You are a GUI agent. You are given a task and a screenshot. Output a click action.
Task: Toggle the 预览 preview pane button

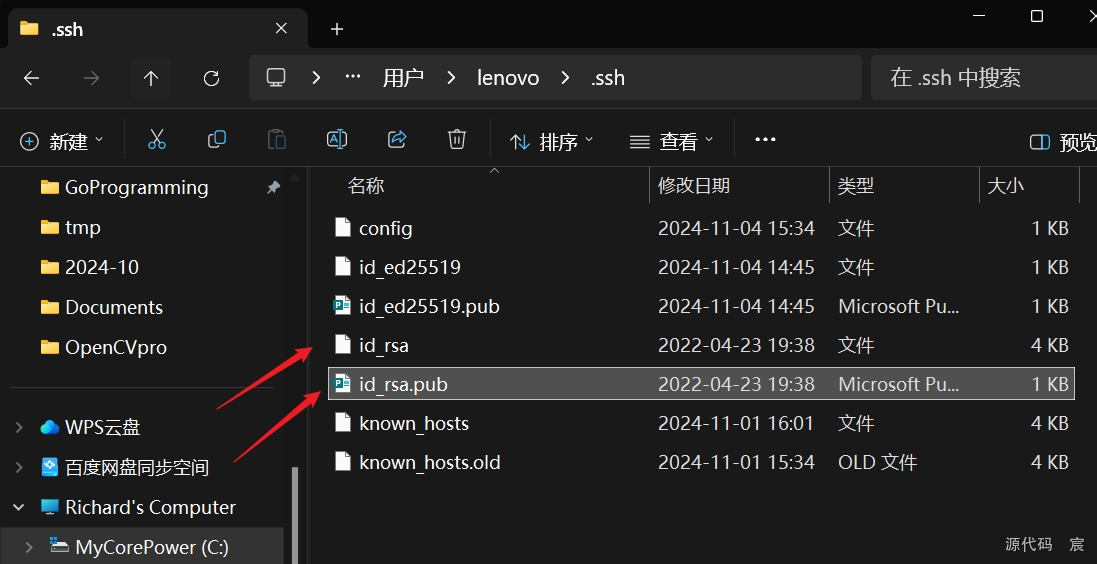pyautogui.click(x=1063, y=142)
